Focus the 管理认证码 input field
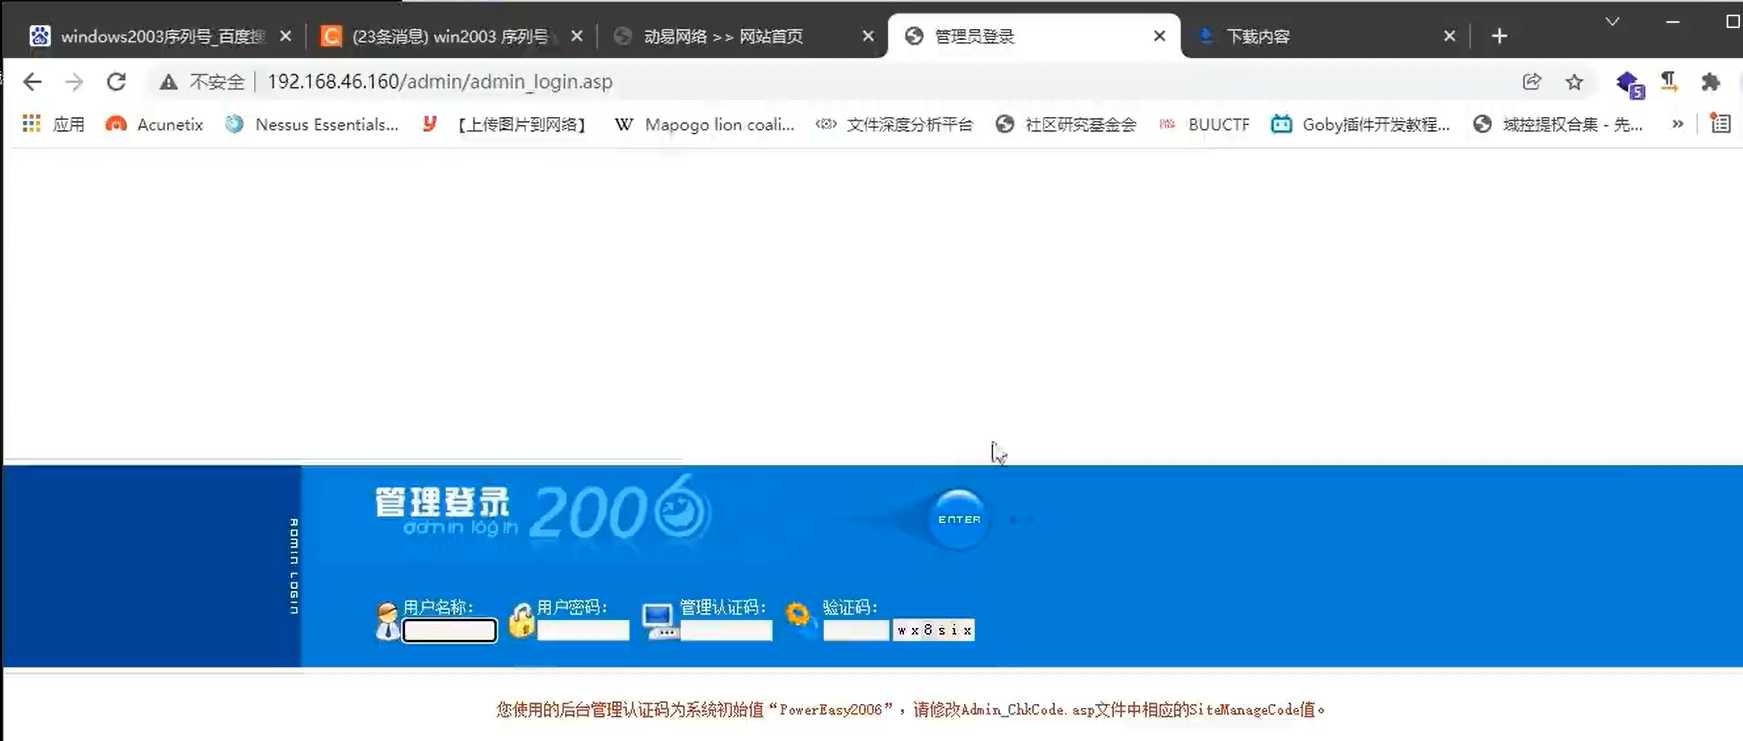 pyautogui.click(x=726, y=630)
